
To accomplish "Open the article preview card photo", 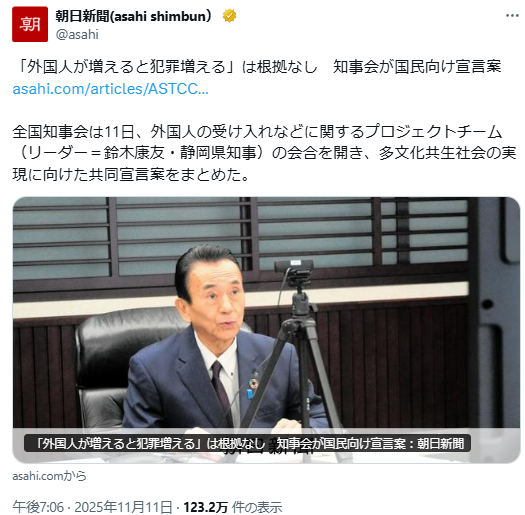I will coord(266,330).
